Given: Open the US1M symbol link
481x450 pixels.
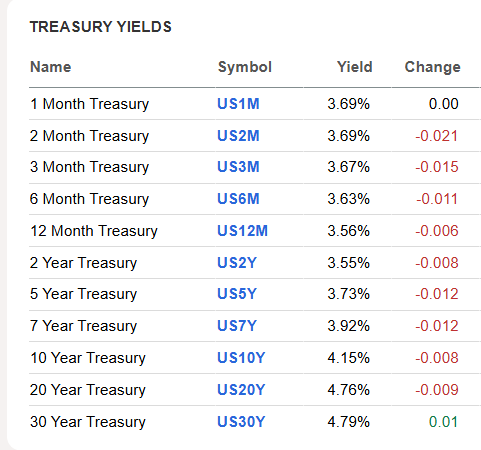Looking at the screenshot, I should [x=238, y=104].
